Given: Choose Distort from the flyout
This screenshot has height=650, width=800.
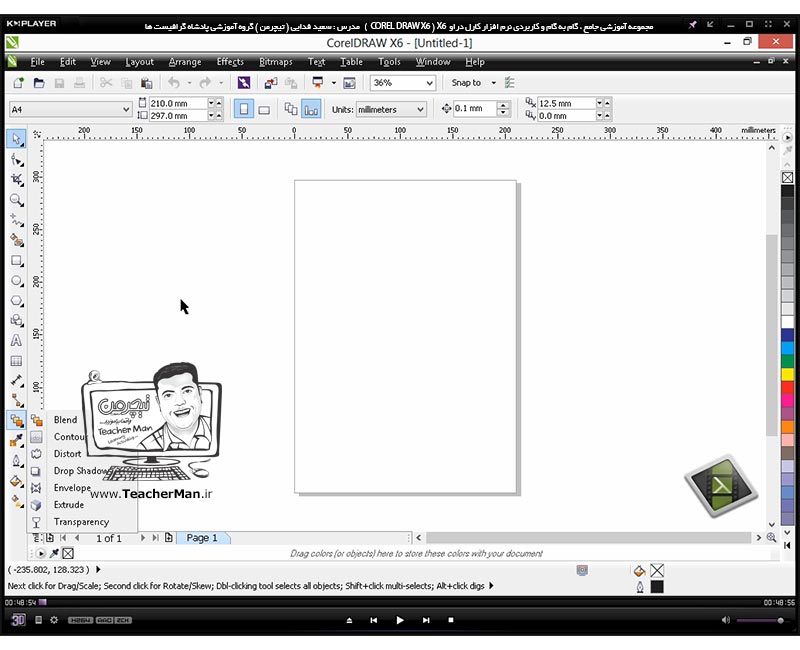Looking at the screenshot, I should (67, 454).
